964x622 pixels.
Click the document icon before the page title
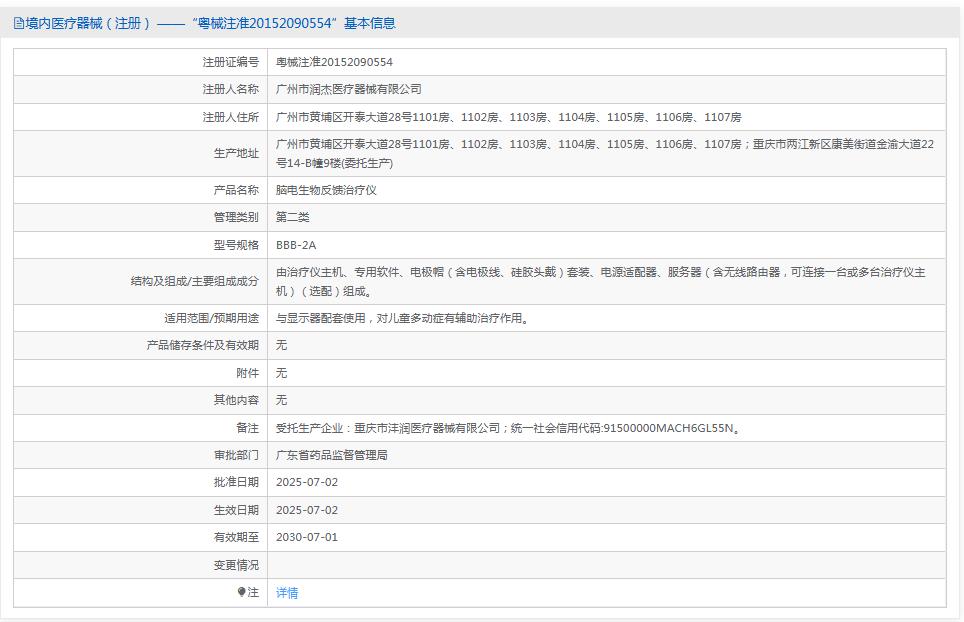click(x=18, y=22)
